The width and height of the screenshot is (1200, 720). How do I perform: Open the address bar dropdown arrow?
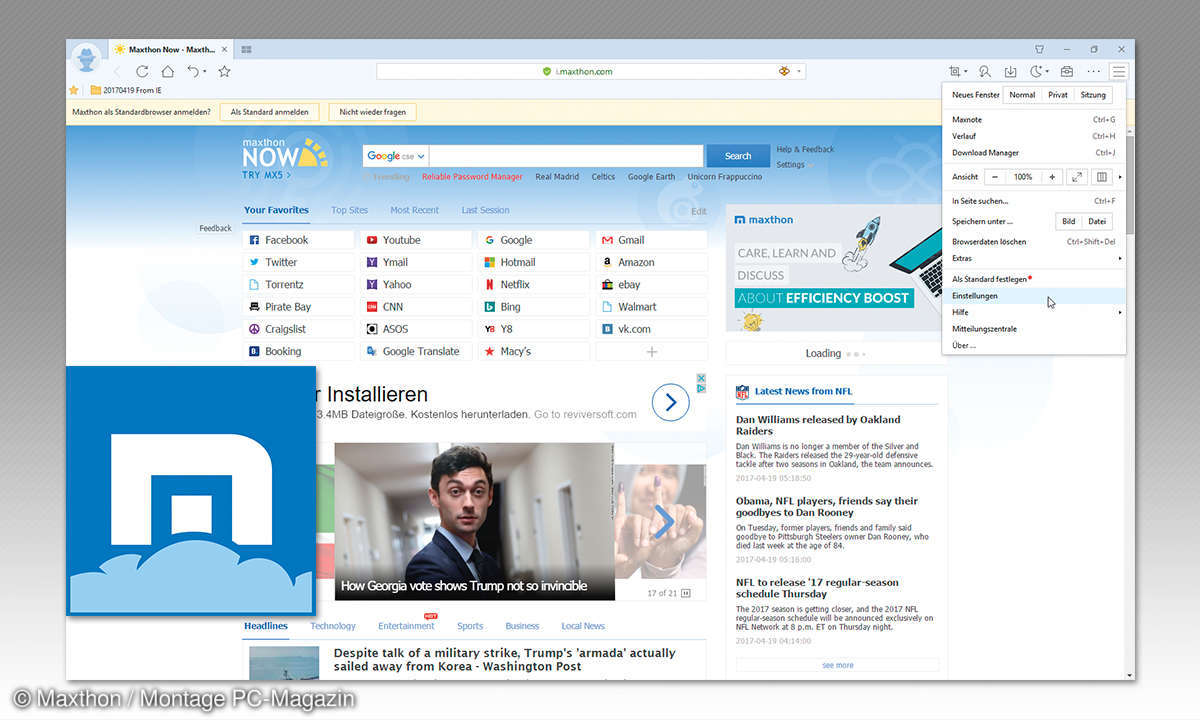[x=800, y=71]
